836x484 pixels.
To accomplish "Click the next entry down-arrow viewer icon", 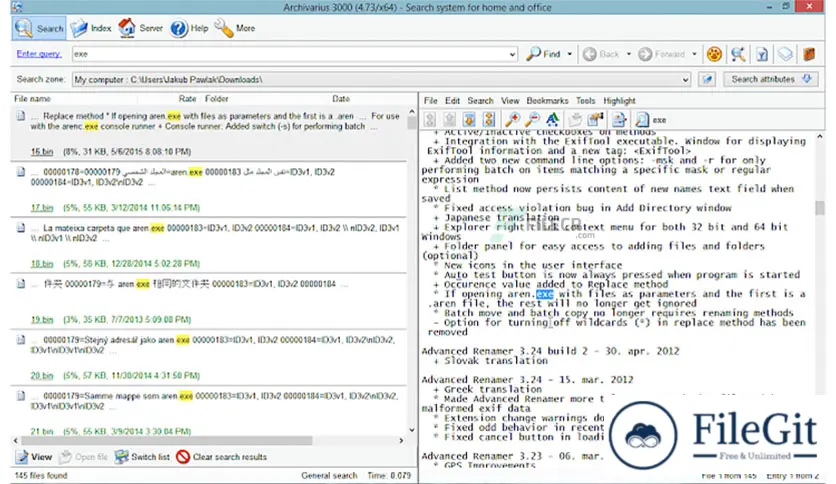I will point(469,119).
